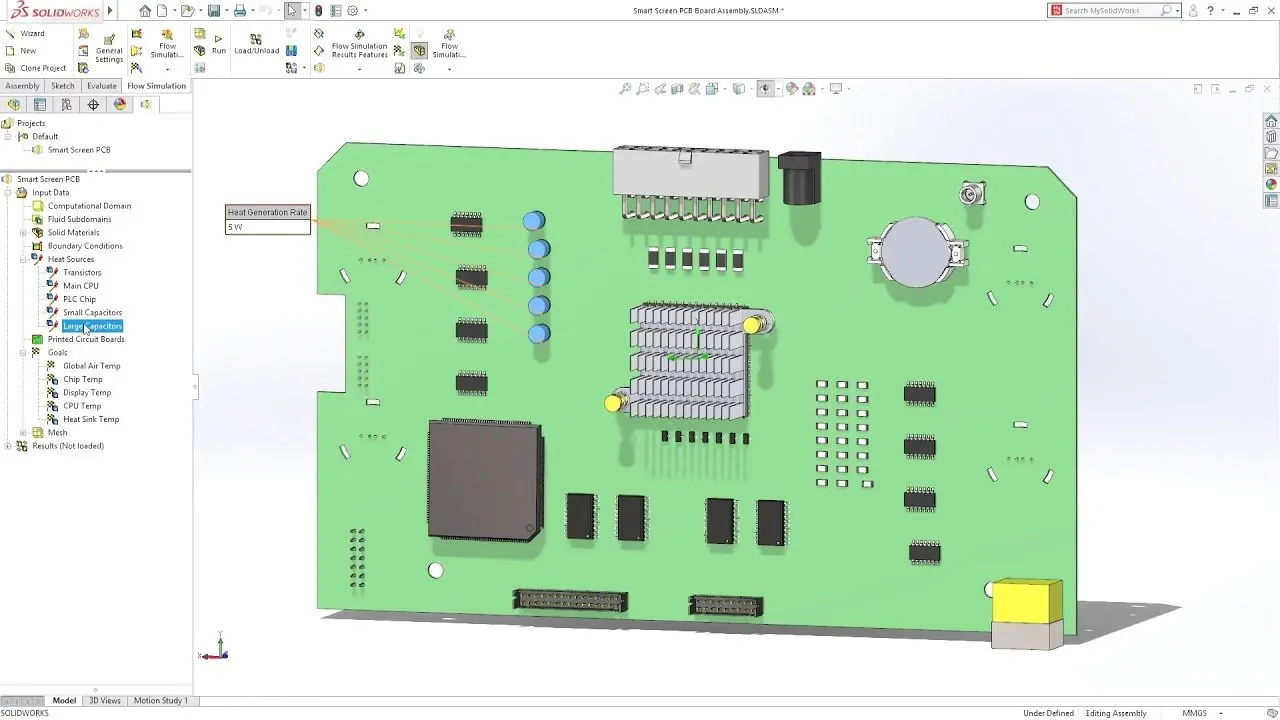
Task: Run the flow simulation
Action: (x=218, y=44)
